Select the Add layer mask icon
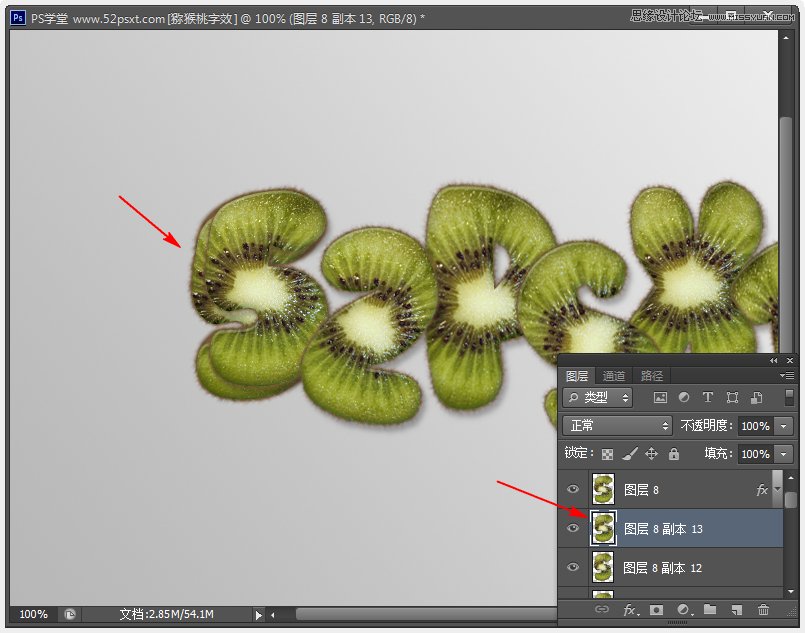This screenshot has width=805, height=633. [x=656, y=610]
